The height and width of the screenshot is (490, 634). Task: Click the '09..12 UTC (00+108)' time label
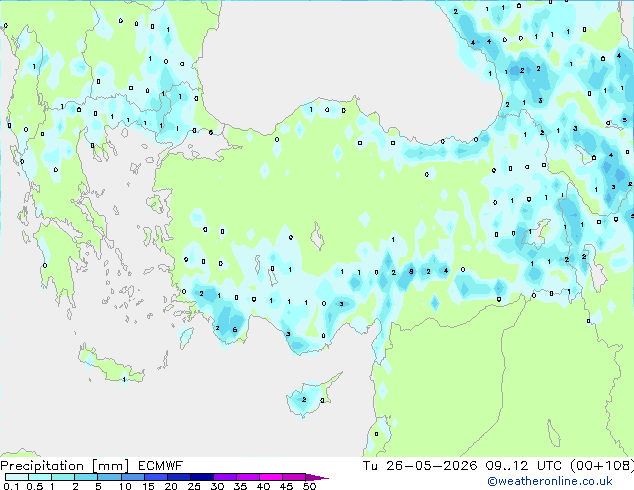(560, 466)
